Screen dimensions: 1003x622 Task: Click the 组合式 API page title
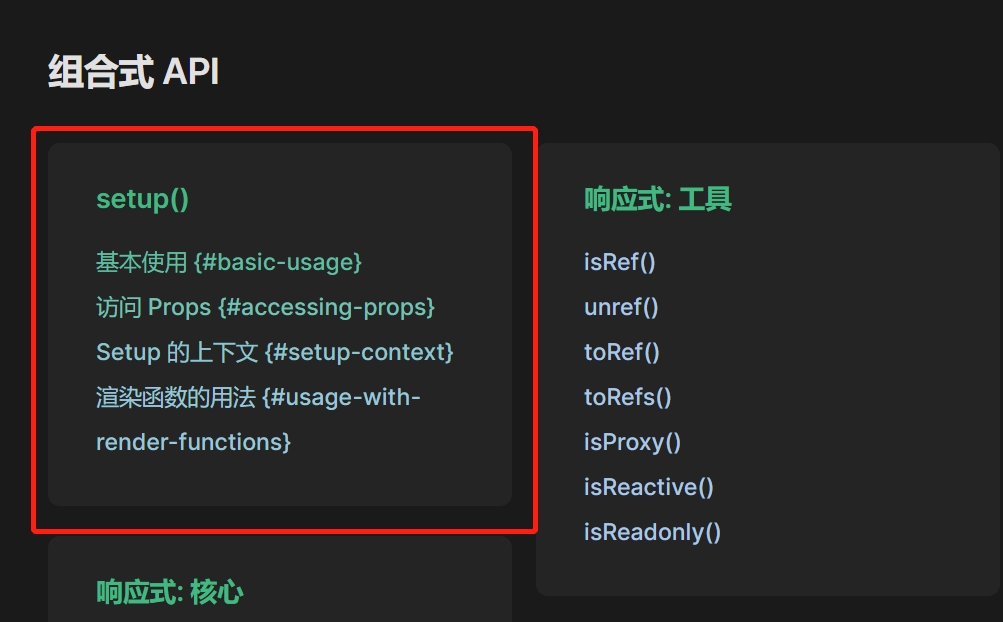click(x=134, y=71)
